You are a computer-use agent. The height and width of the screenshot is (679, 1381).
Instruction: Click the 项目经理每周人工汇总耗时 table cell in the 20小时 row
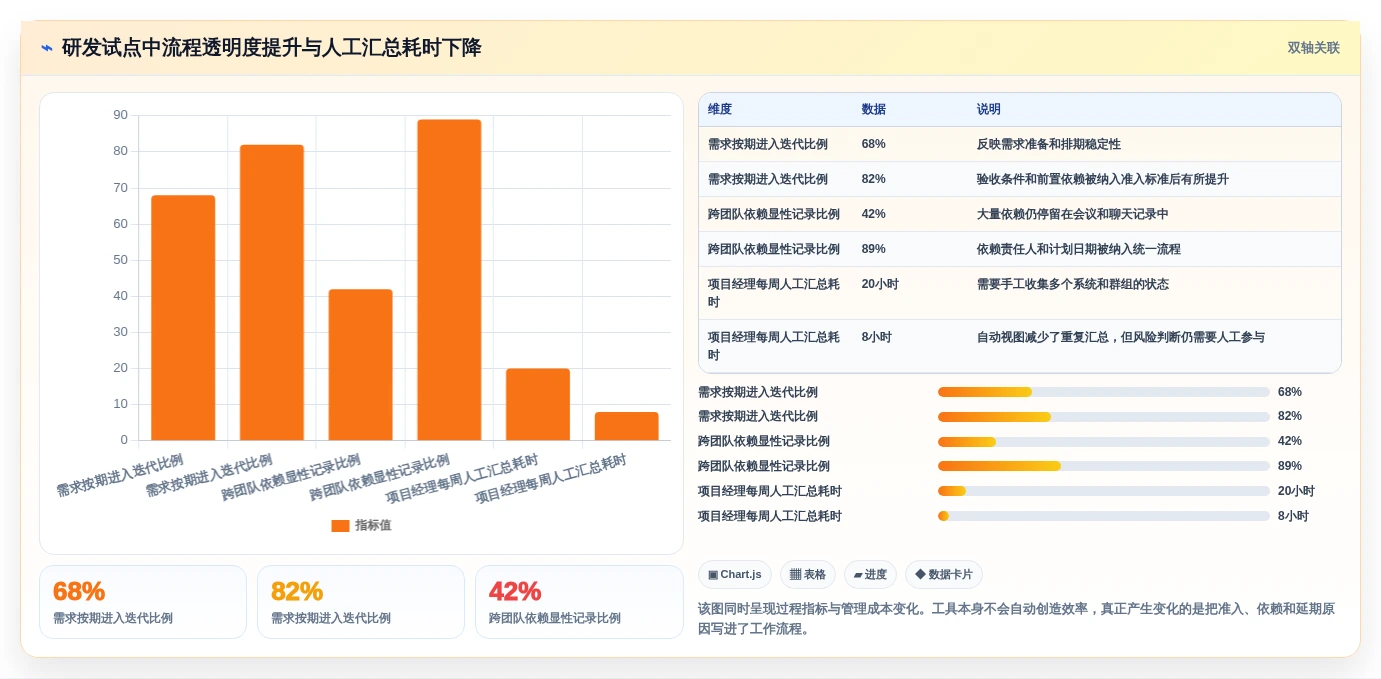pos(774,293)
